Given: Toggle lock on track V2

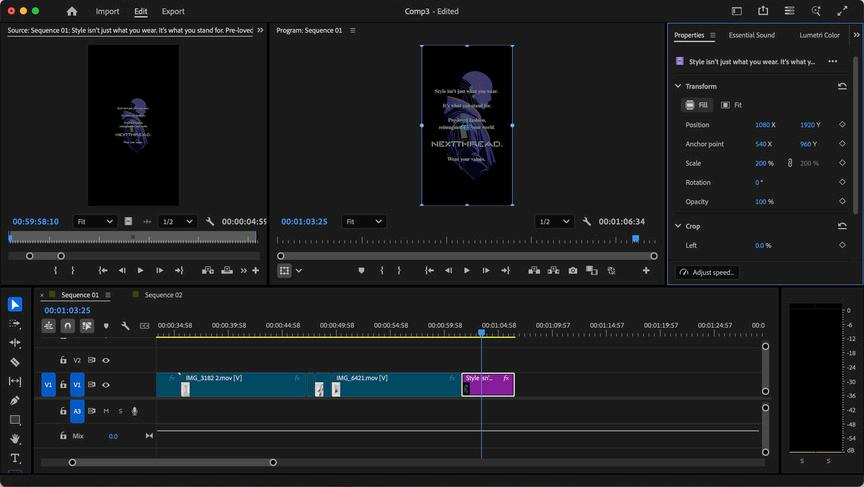Looking at the screenshot, I should pos(63,360).
